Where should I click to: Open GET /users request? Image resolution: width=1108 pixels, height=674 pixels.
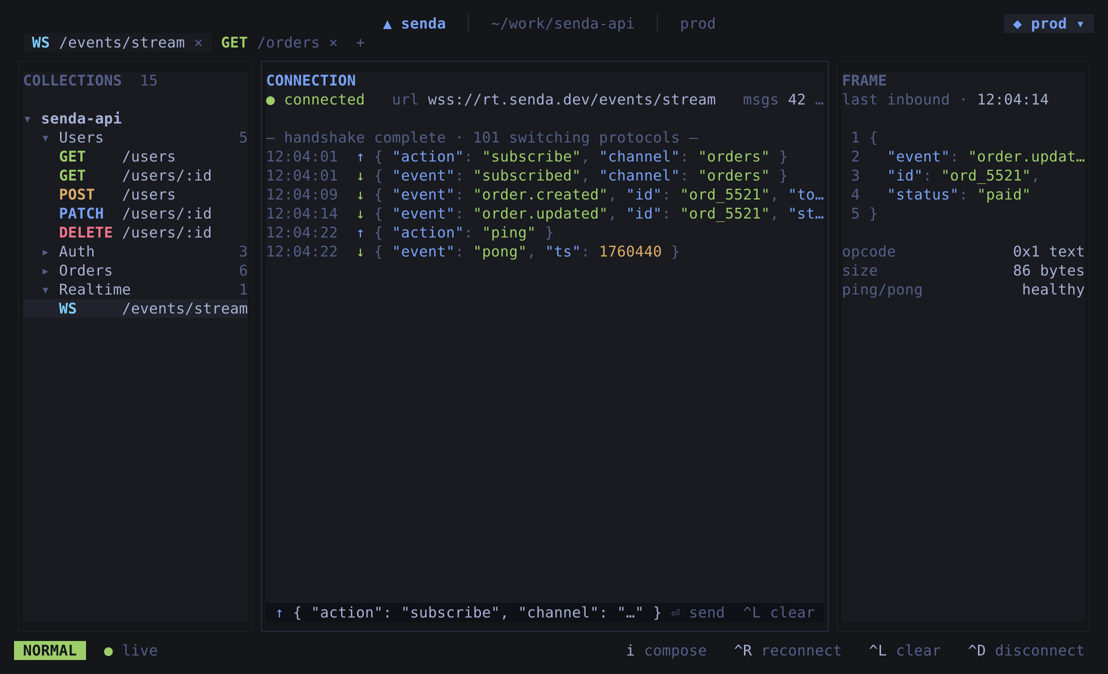[136, 156]
